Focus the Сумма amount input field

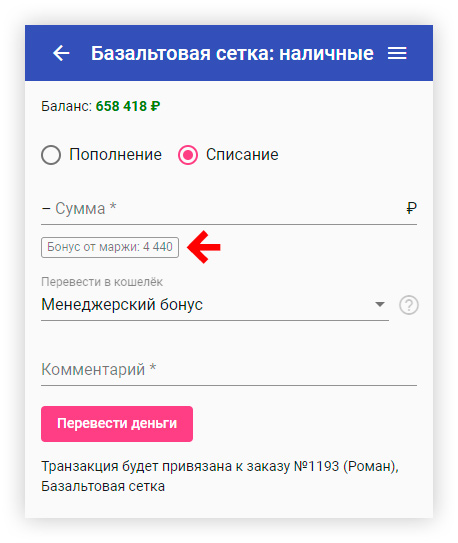coord(229,209)
